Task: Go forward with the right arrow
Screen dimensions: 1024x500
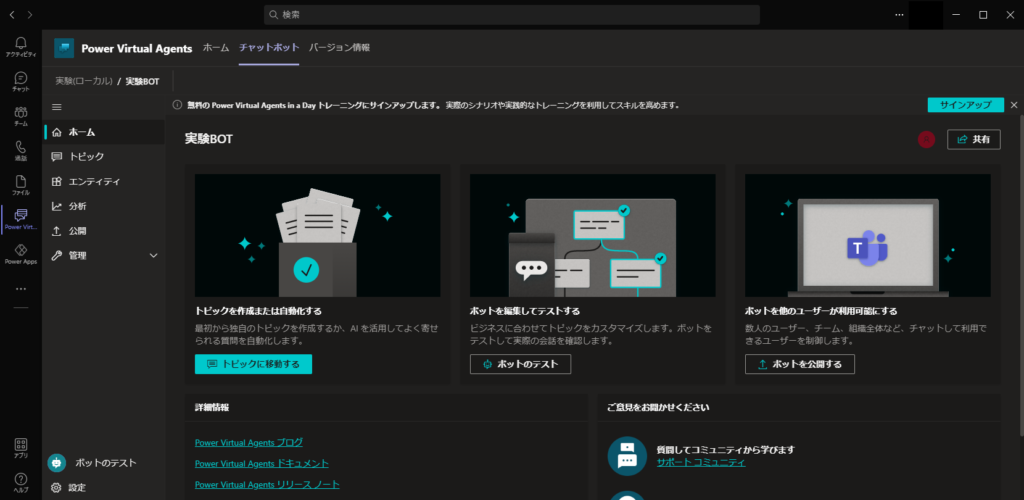Action: [x=30, y=14]
